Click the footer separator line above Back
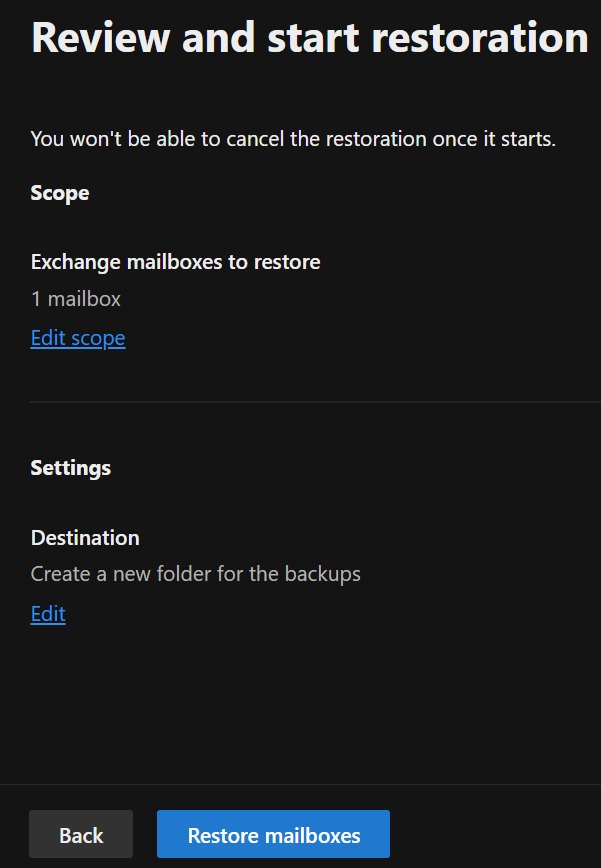 (300, 784)
